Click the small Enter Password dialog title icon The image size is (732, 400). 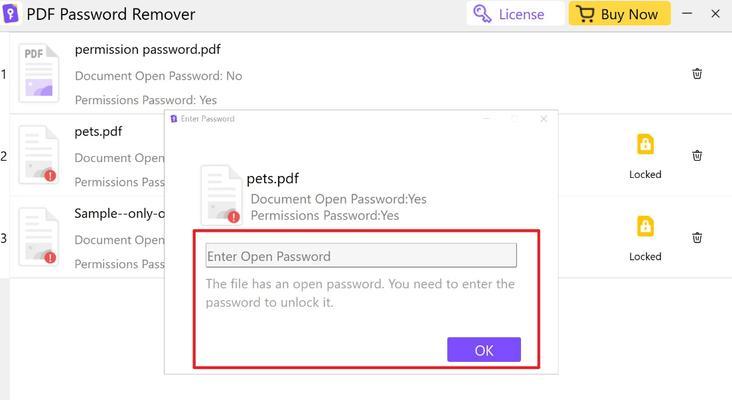pos(174,119)
